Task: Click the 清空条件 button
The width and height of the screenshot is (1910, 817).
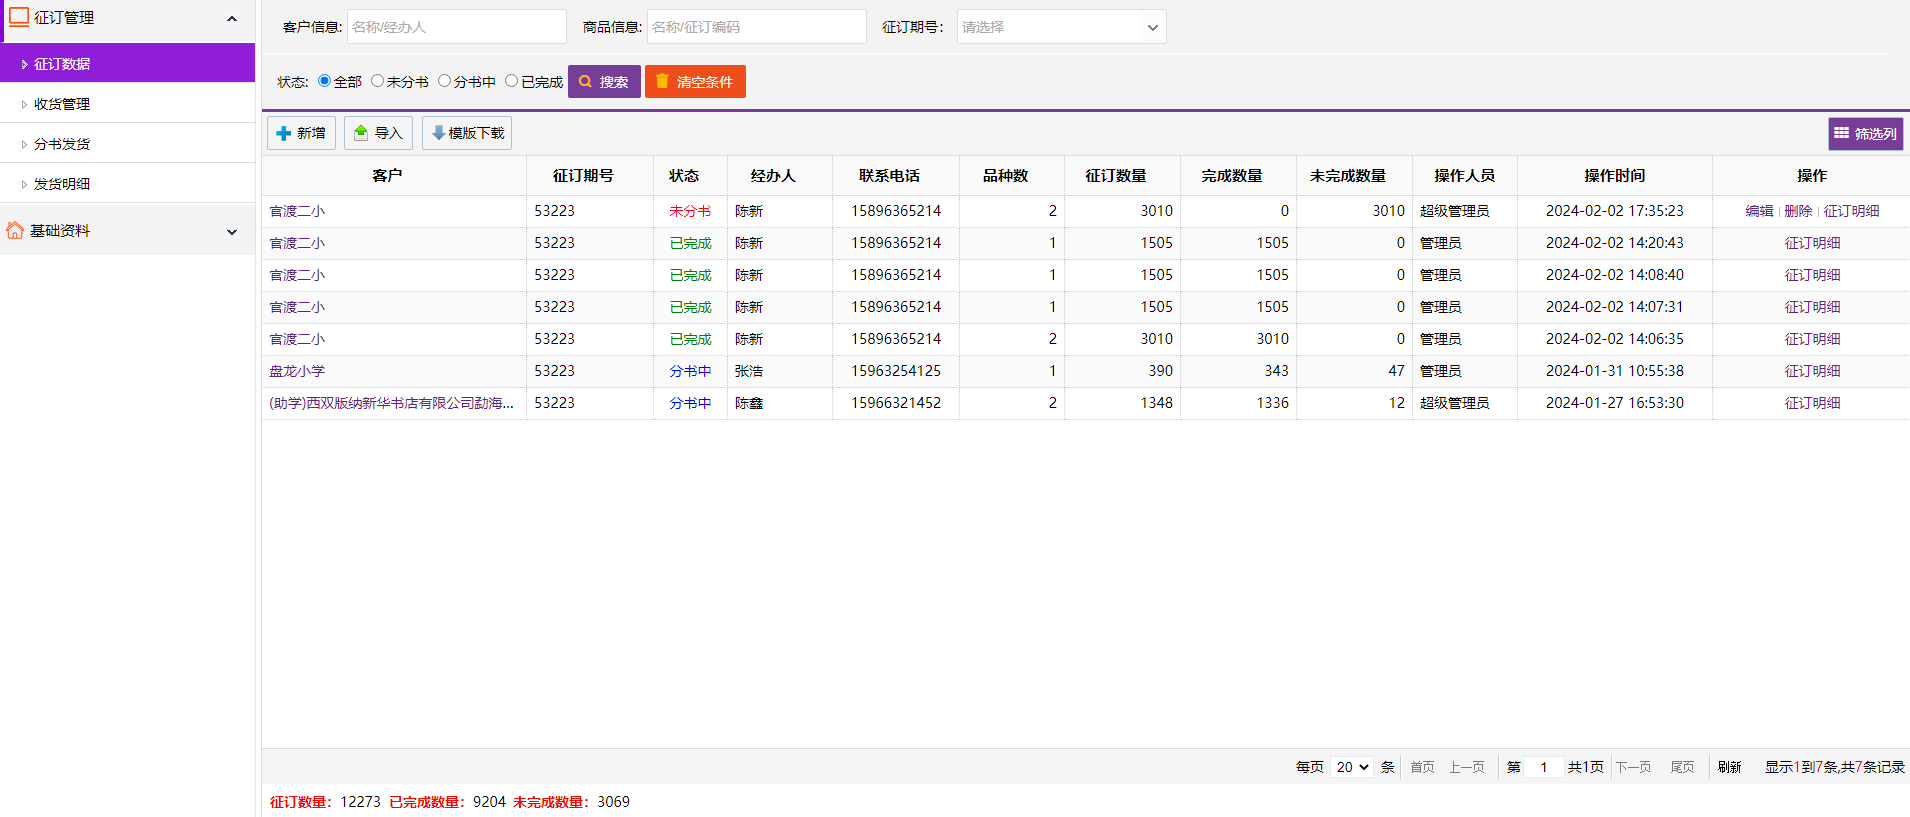Action: click(695, 81)
